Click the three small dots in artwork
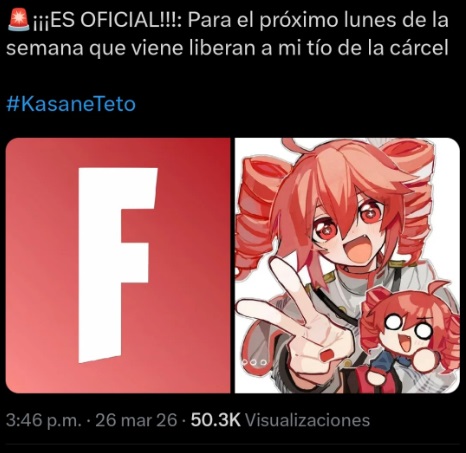The height and width of the screenshot is (453, 466). (255, 362)
